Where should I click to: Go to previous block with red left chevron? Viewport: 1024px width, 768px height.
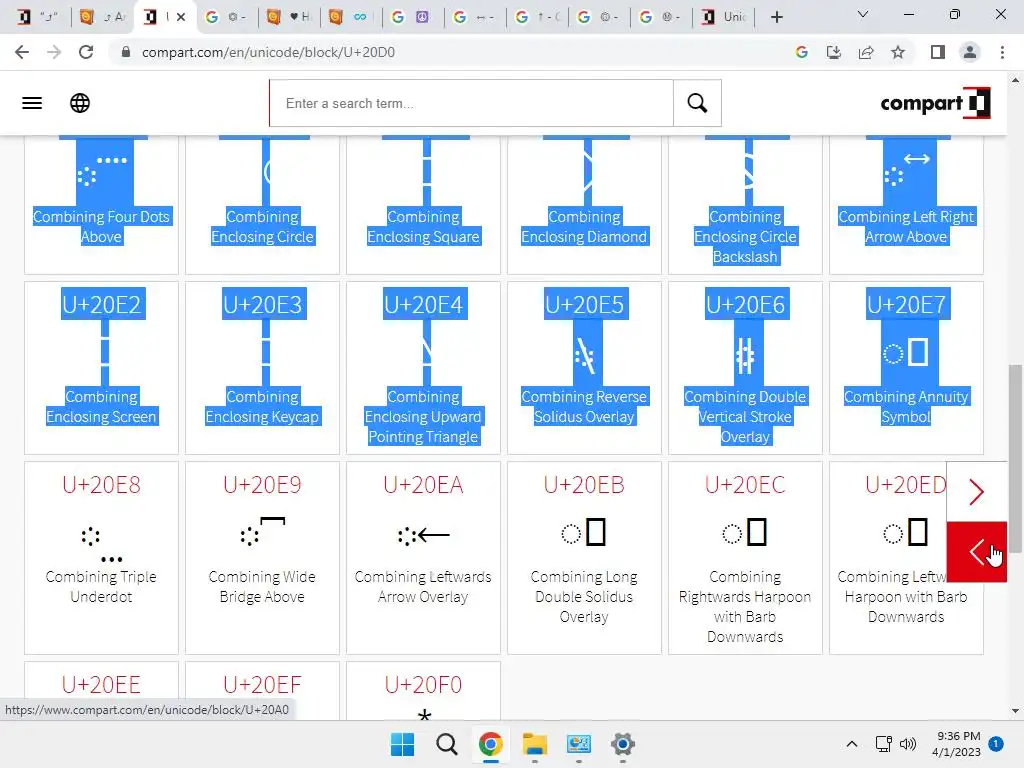[976, 552]
